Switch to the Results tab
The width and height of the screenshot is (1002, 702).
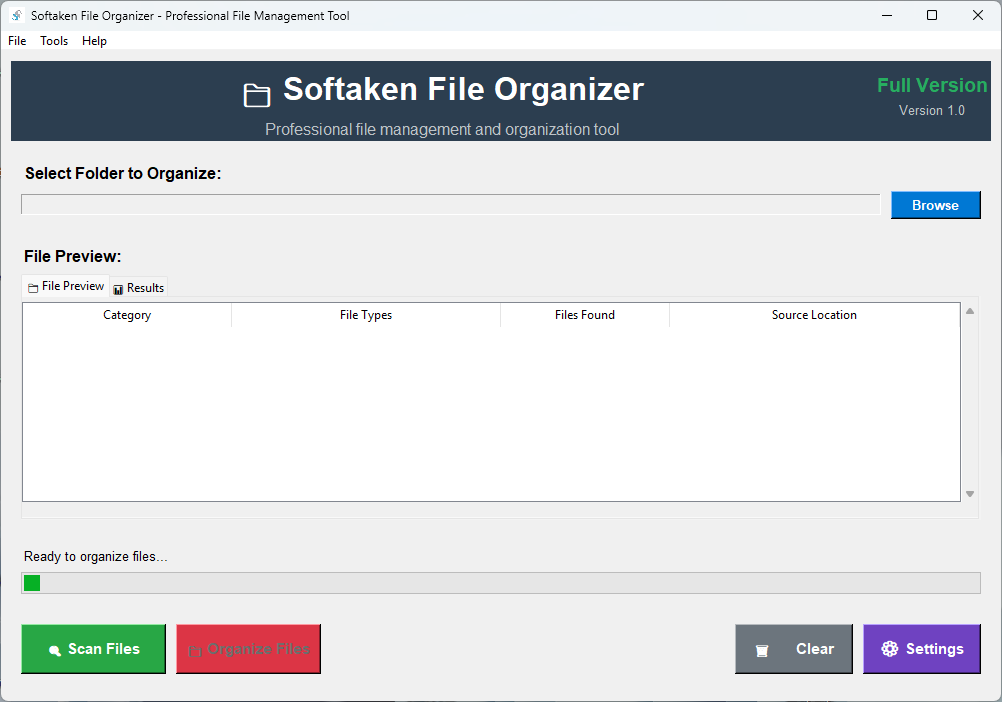[x=139, y=288]
